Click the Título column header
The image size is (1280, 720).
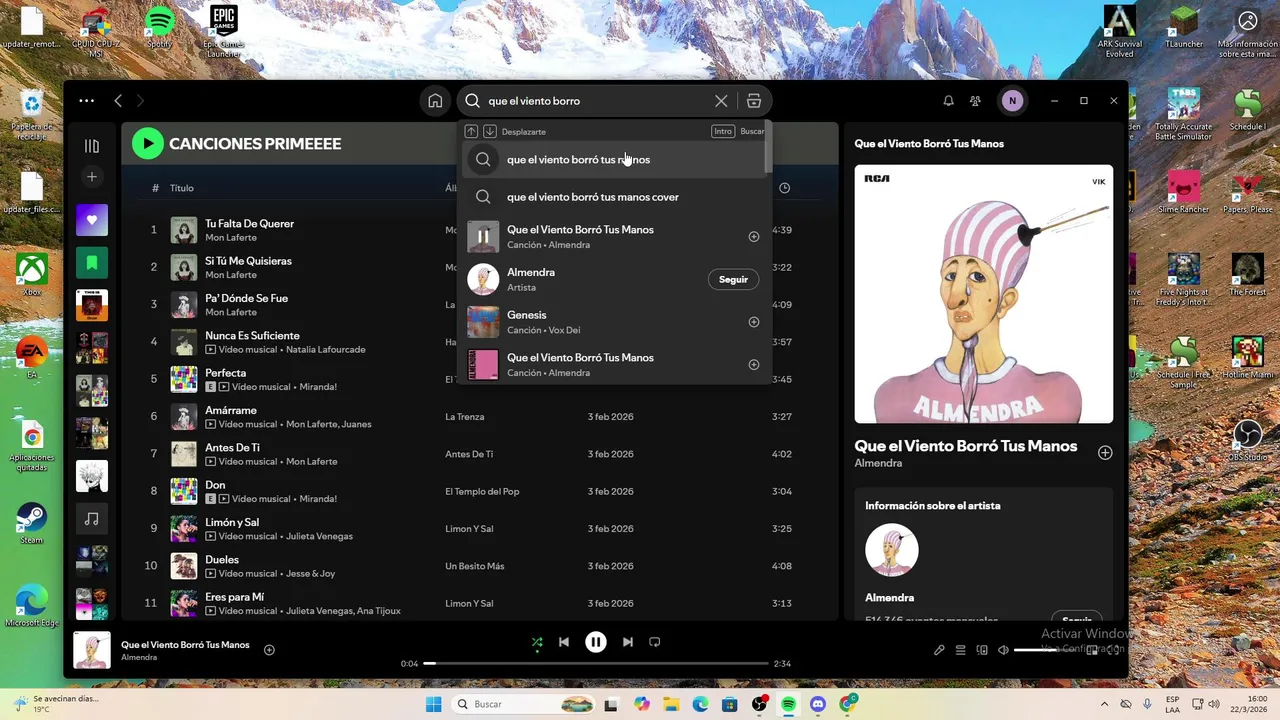[181, 188]
